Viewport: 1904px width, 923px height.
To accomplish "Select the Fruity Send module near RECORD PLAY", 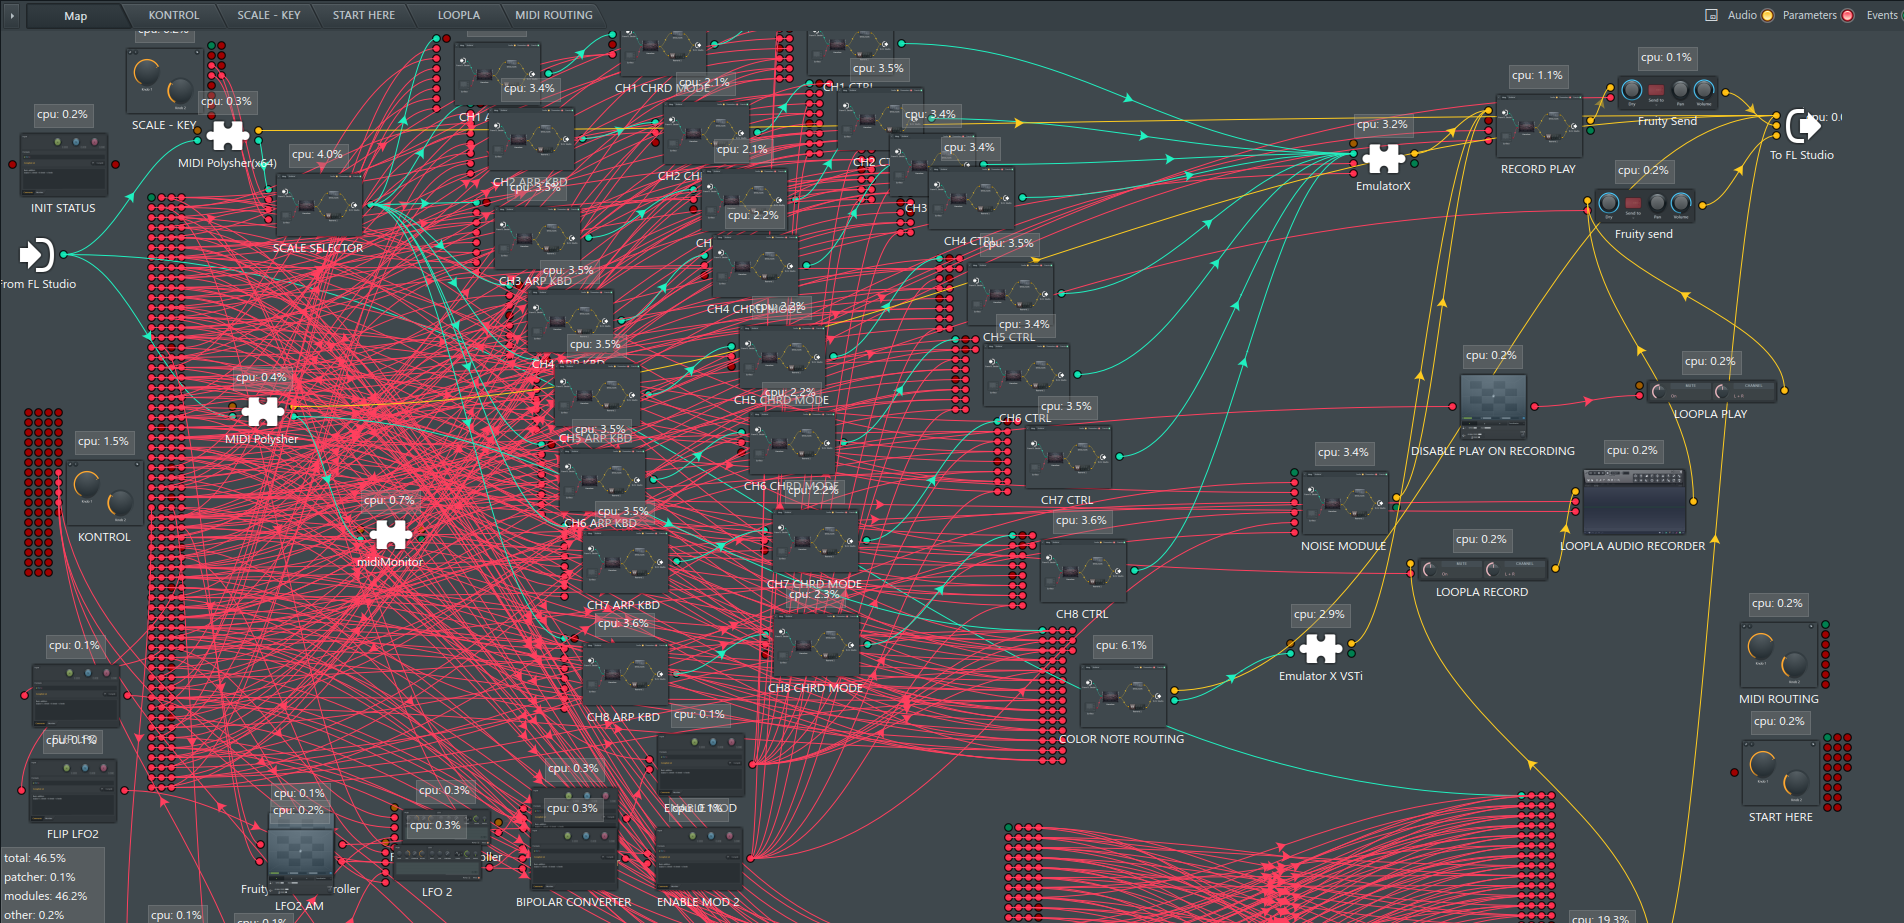I will pos(1667,92).
